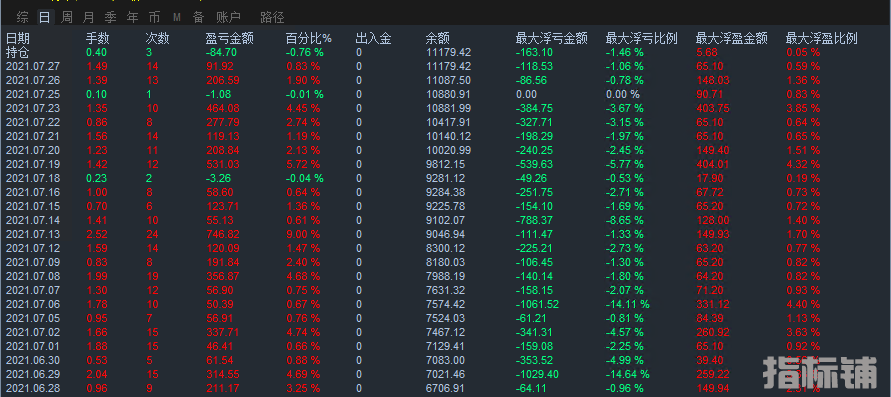
Task: Sort by the 盈亏金额 column header
Action: coord(229,39)
